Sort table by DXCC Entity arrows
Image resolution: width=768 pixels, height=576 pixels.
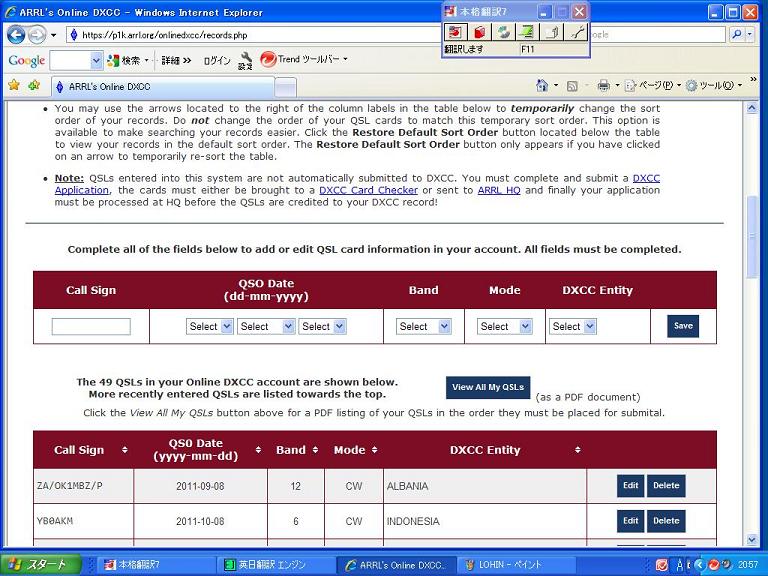click(x=577, y=450)
